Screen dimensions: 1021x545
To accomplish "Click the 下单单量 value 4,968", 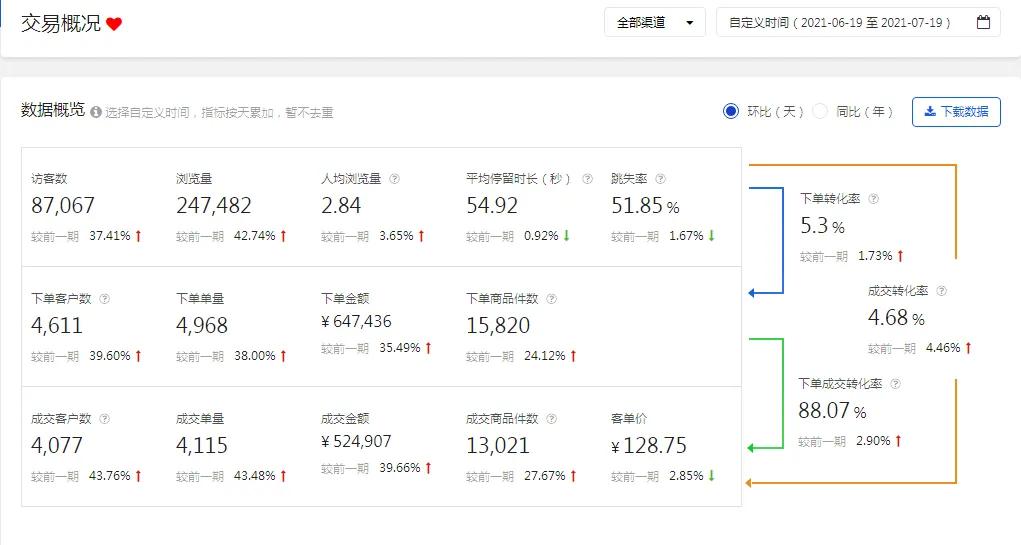I will (x=202, y=326).
